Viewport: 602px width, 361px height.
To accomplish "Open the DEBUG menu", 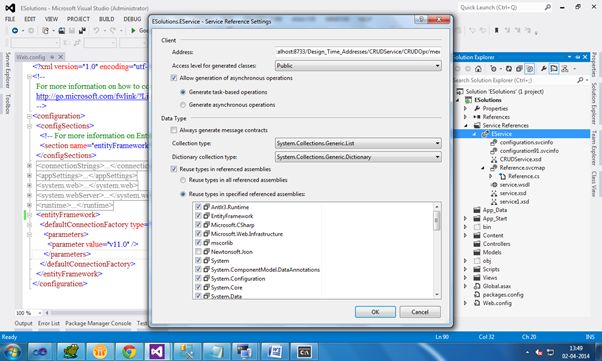I will pyautogui.click(x=132, y=19).
